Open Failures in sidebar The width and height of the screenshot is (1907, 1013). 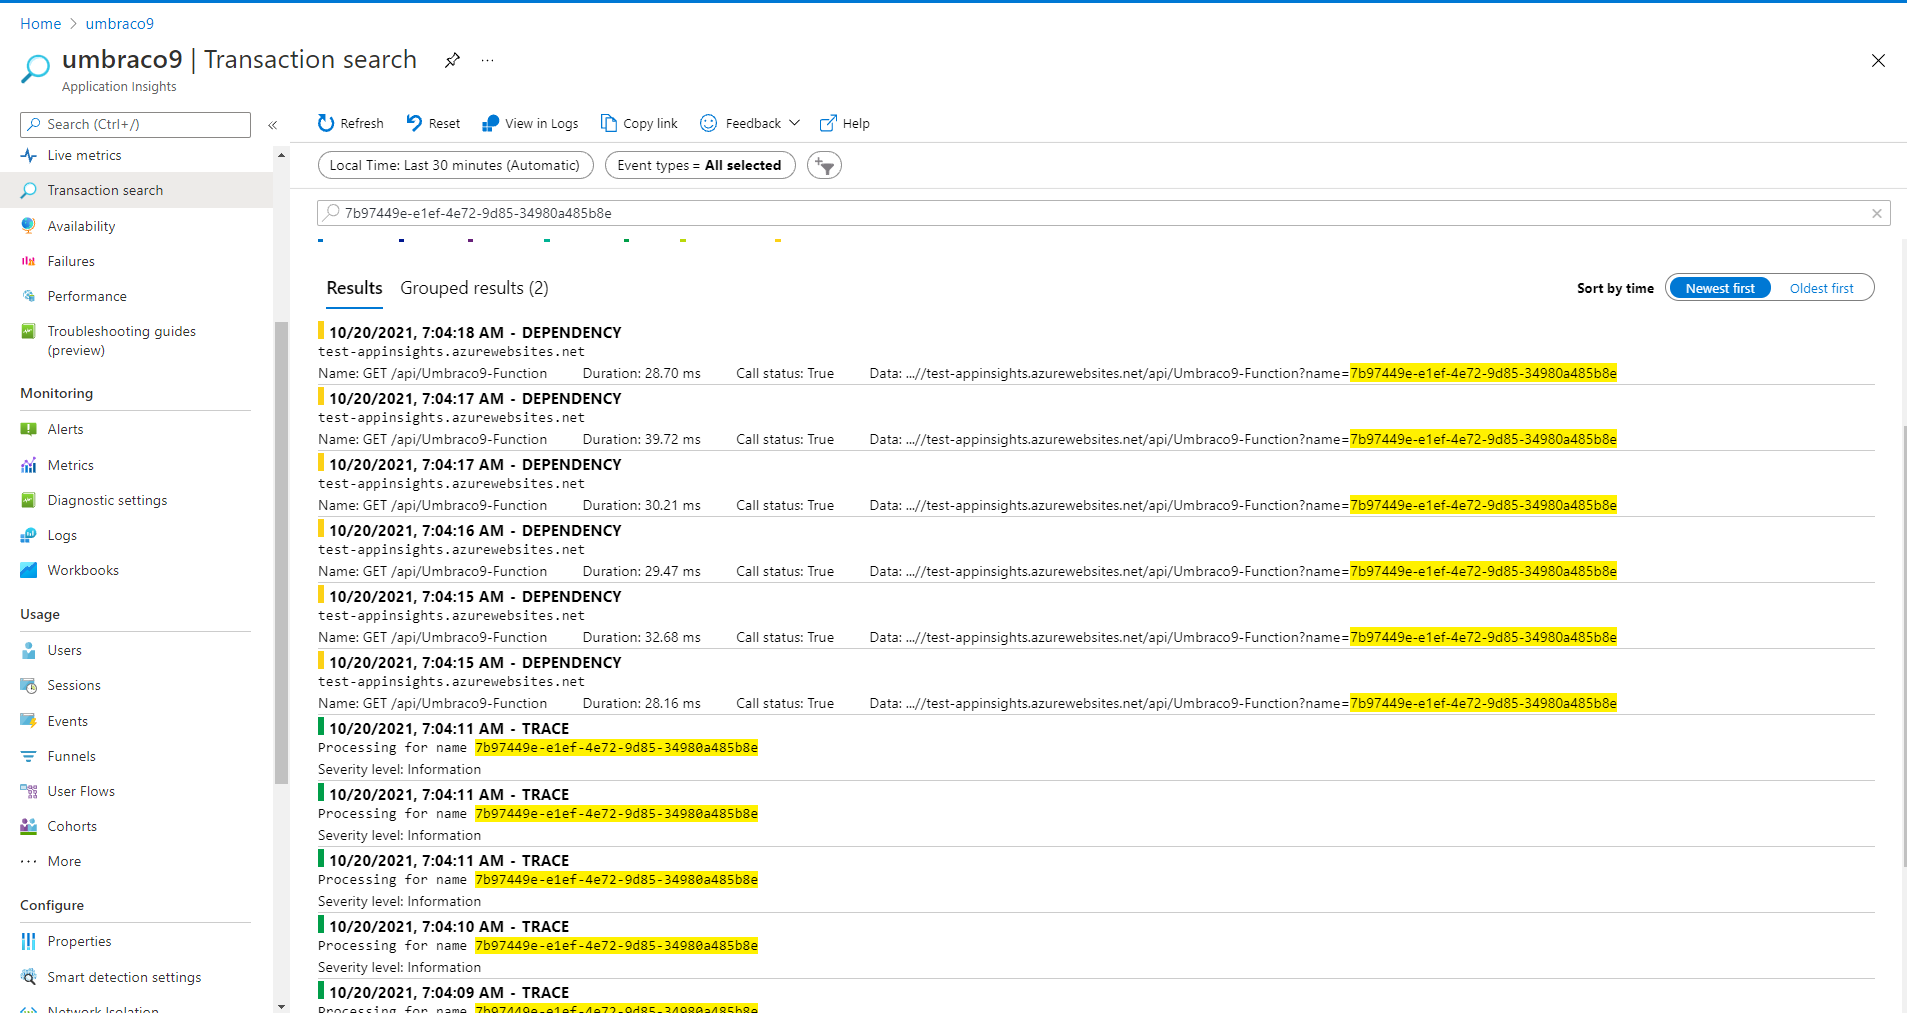pyautogui.click(x=71, y=261)
